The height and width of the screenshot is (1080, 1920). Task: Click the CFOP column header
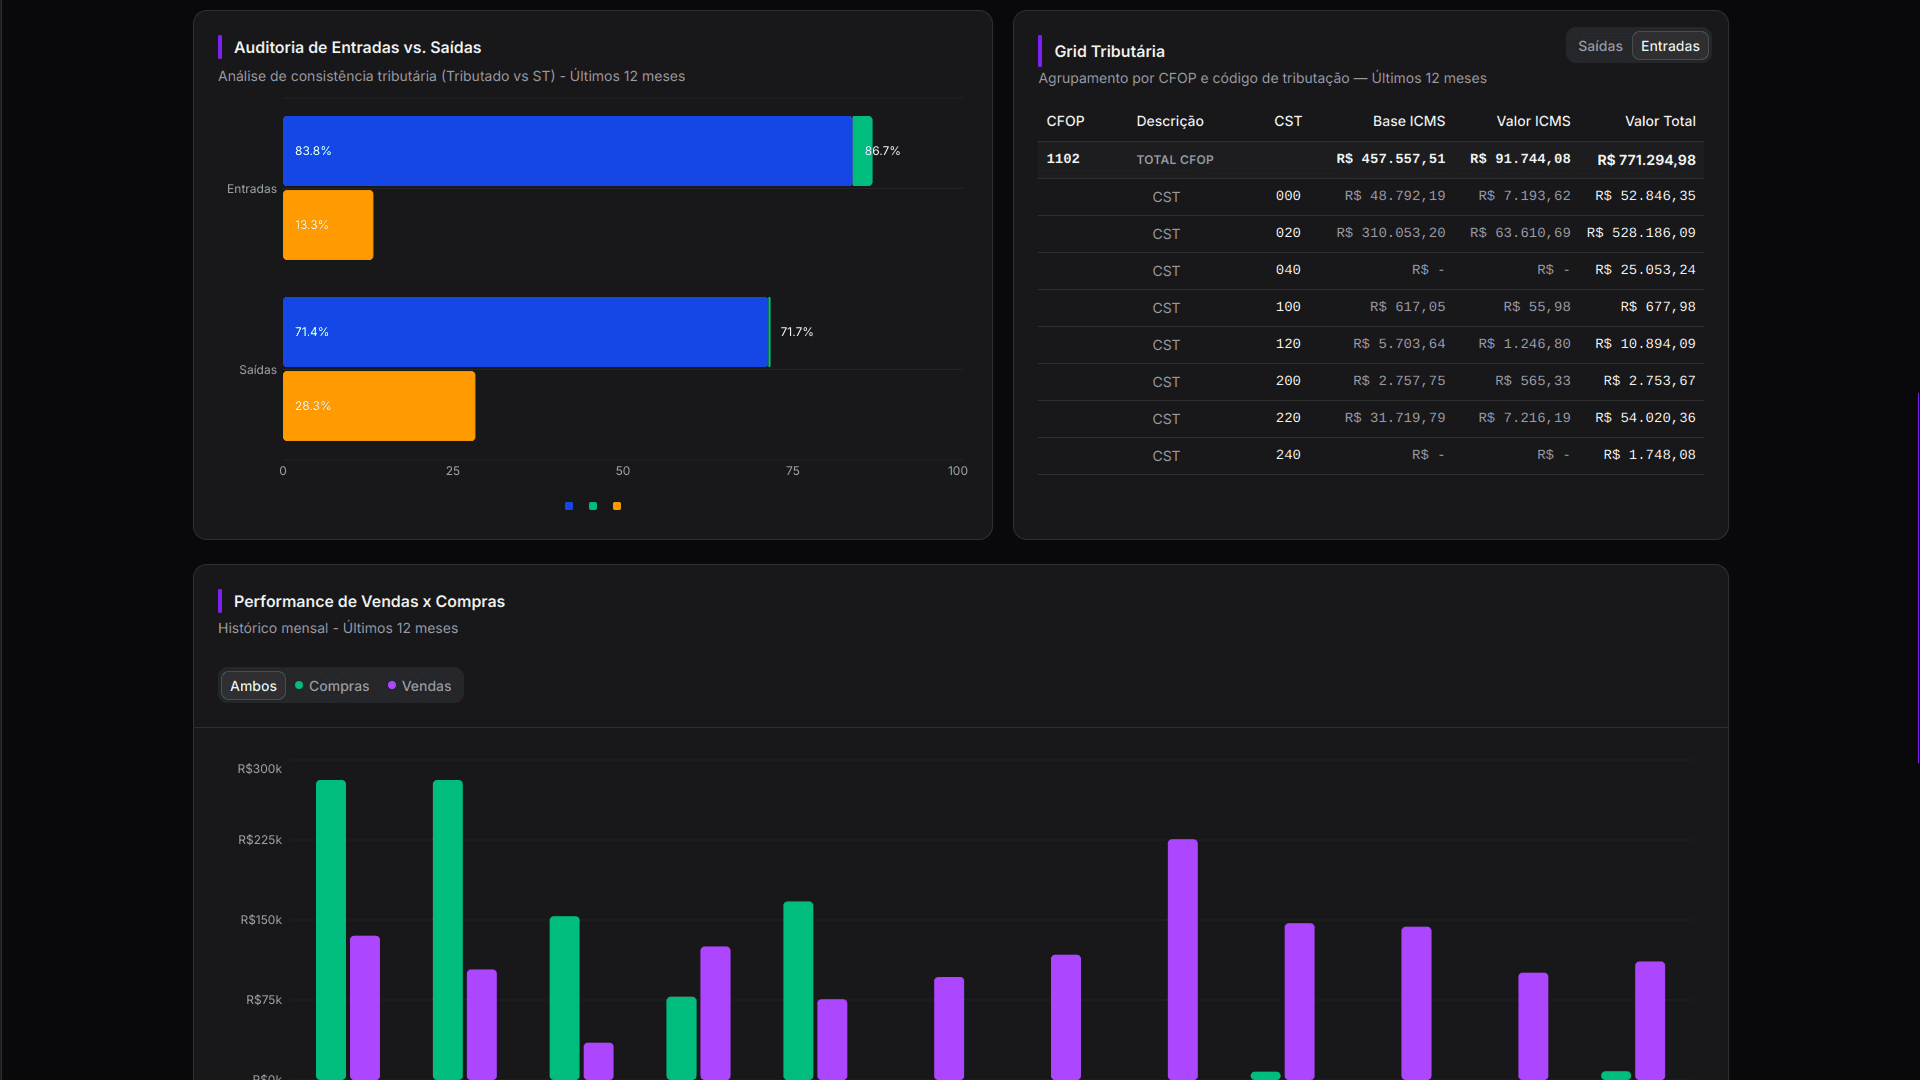tap(1065, 121)
